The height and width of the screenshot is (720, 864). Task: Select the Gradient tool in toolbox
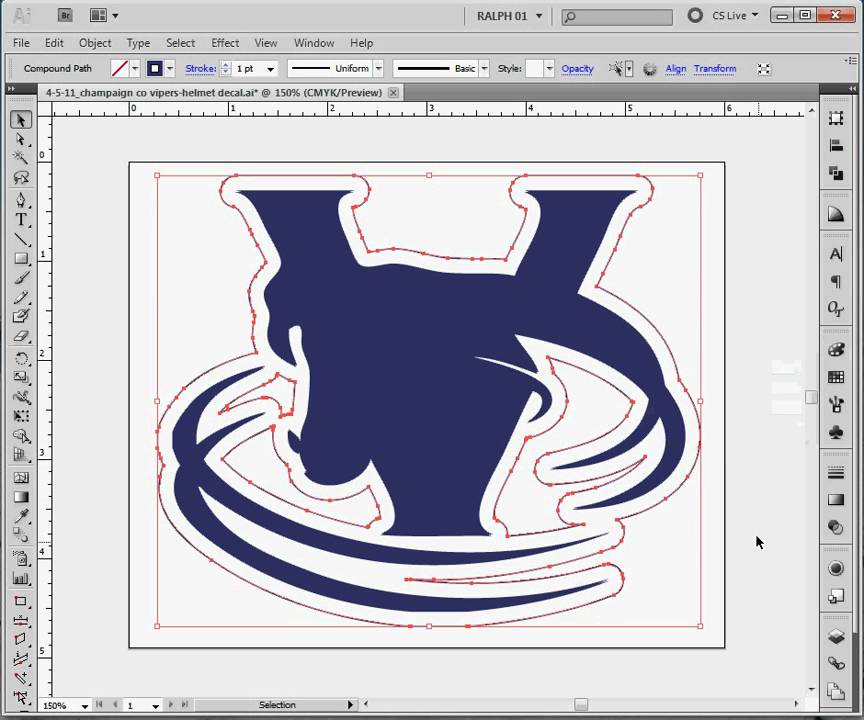click(21, 497)
